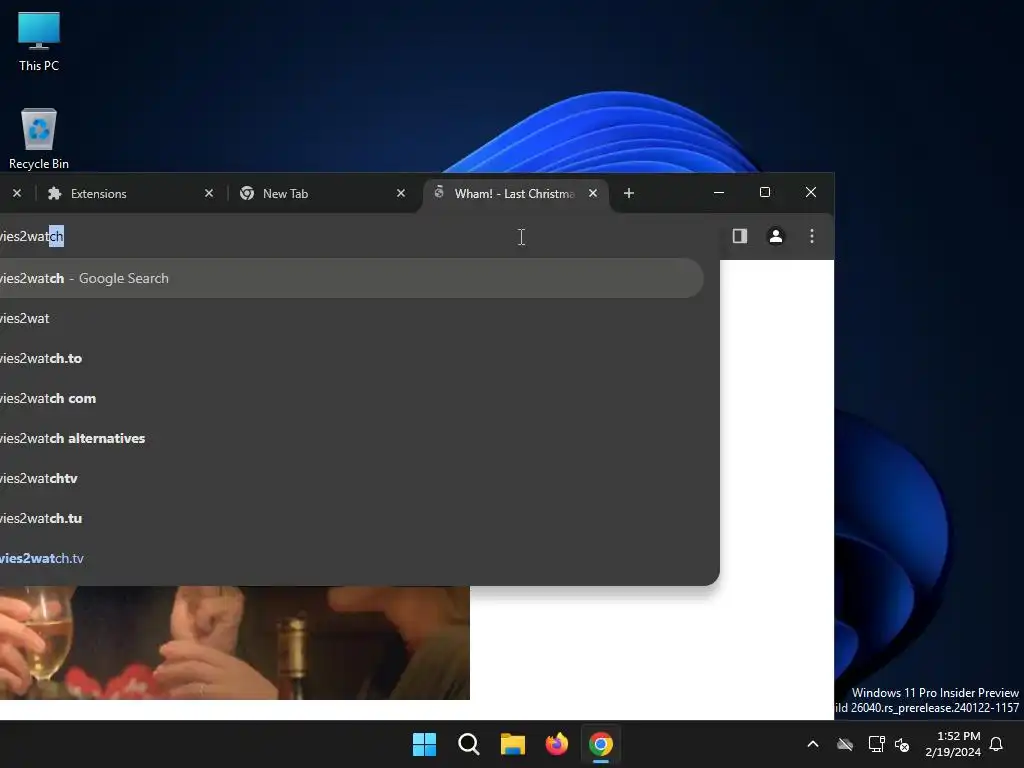Click the OneDrive cloud tray icon

[845, 744]
